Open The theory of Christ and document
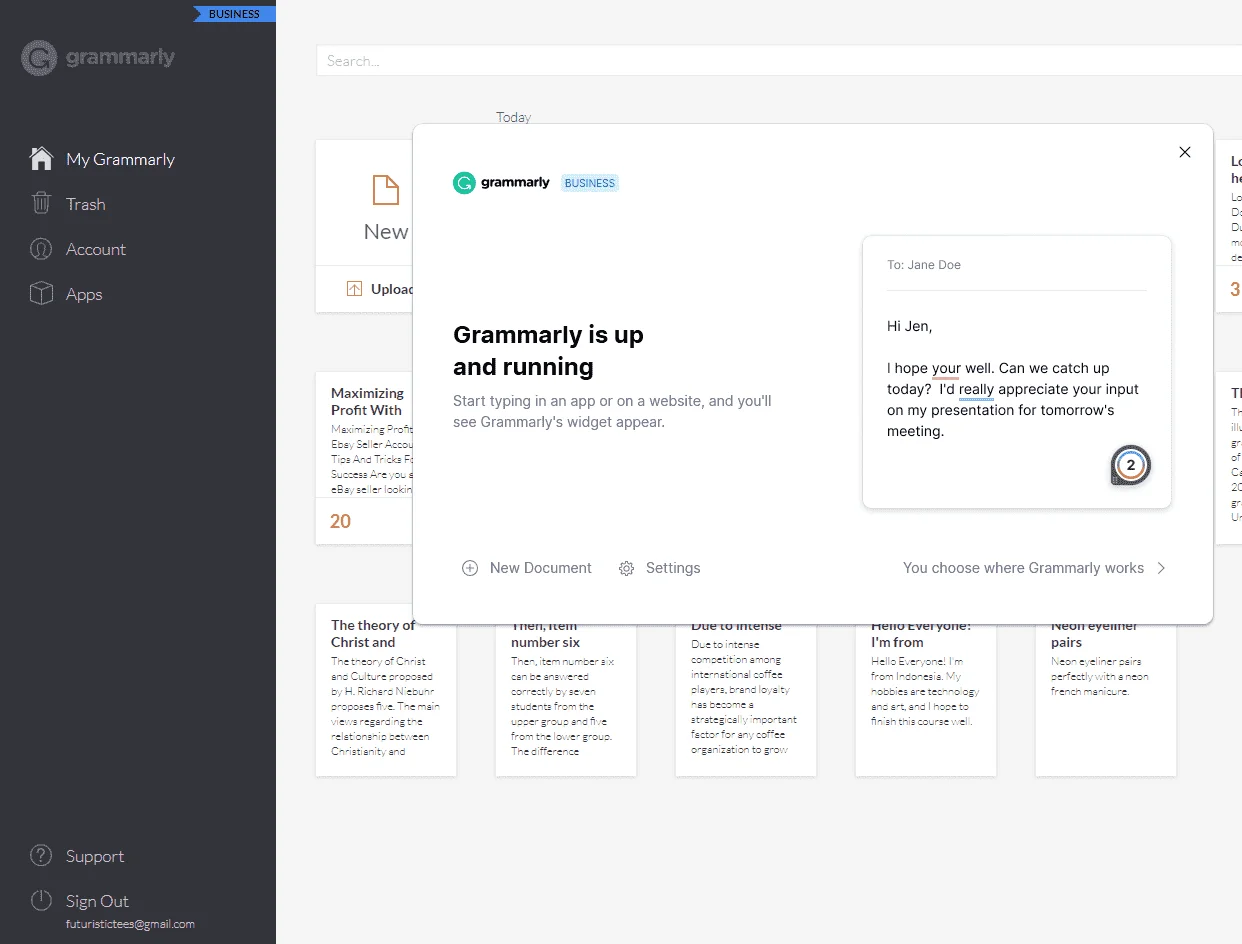The image size is (1242, 944). (386, 690)
